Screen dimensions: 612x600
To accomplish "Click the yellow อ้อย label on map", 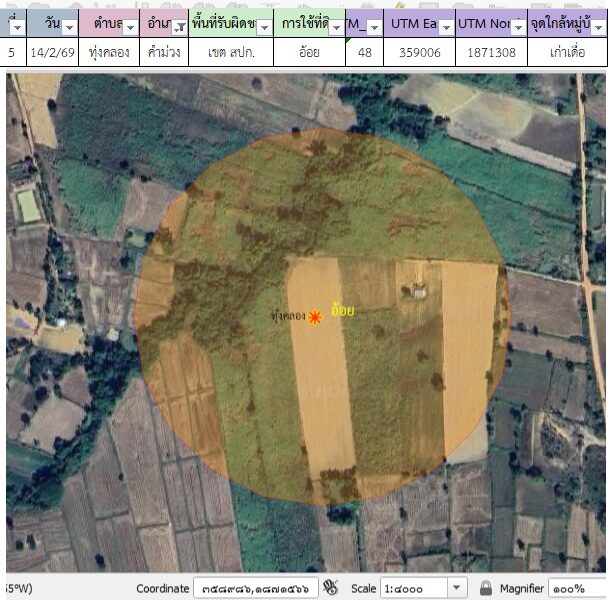I will pos(342,312).
